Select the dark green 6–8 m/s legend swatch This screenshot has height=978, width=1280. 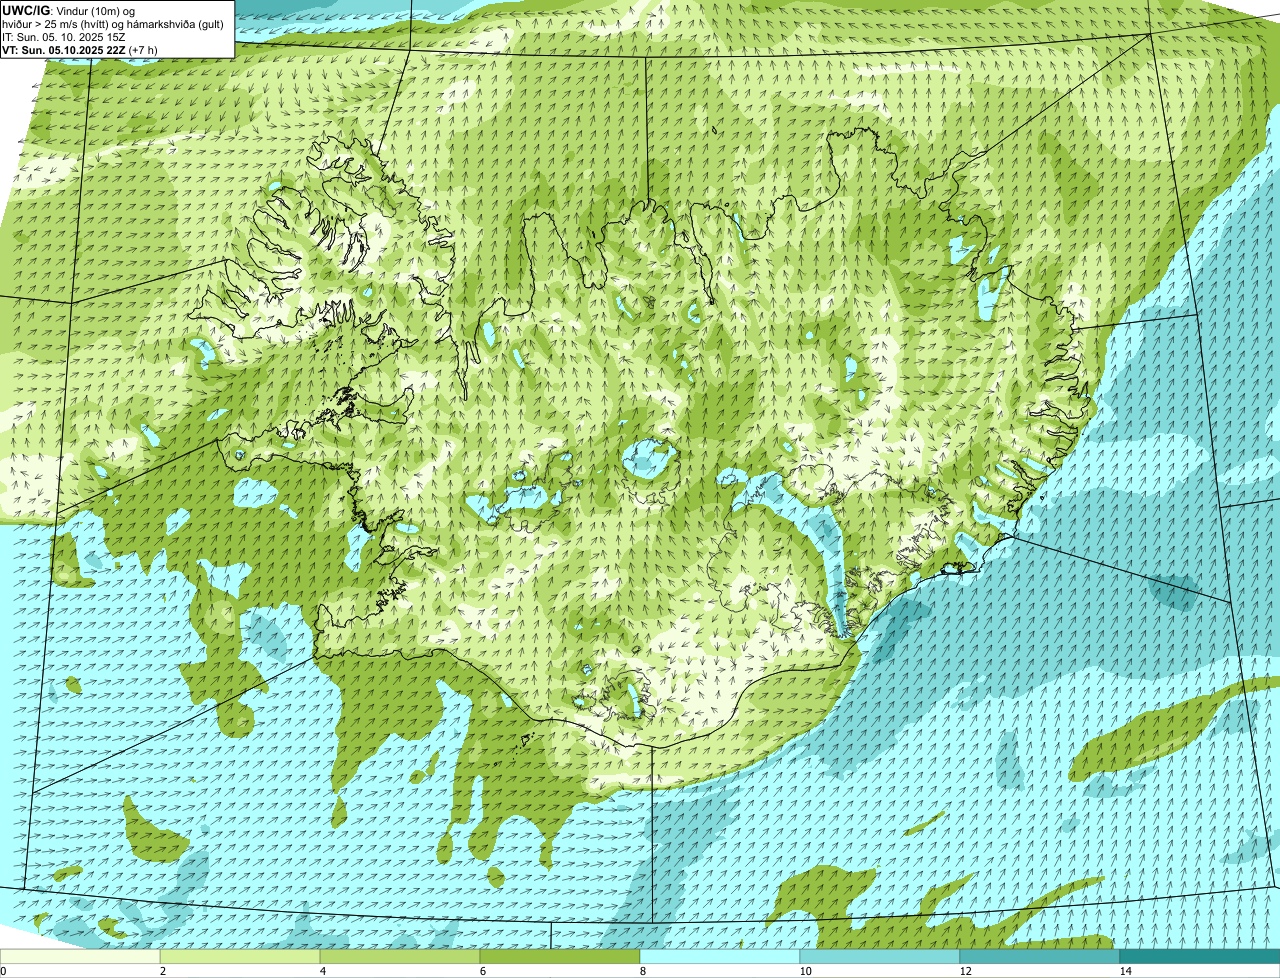[x=560, y=956]
